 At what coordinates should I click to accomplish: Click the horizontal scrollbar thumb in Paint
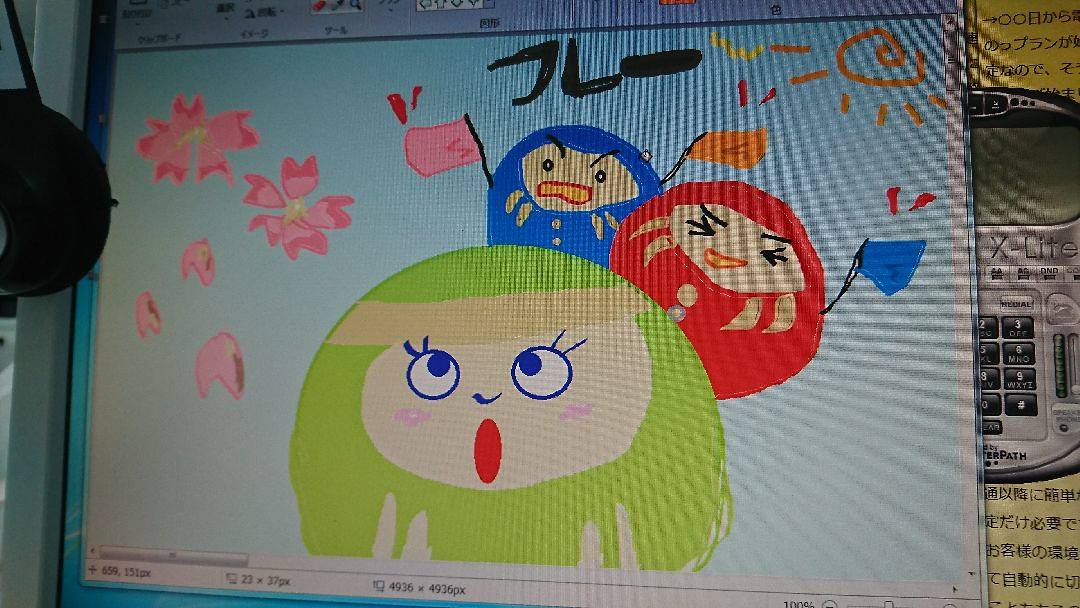point(173,556)
